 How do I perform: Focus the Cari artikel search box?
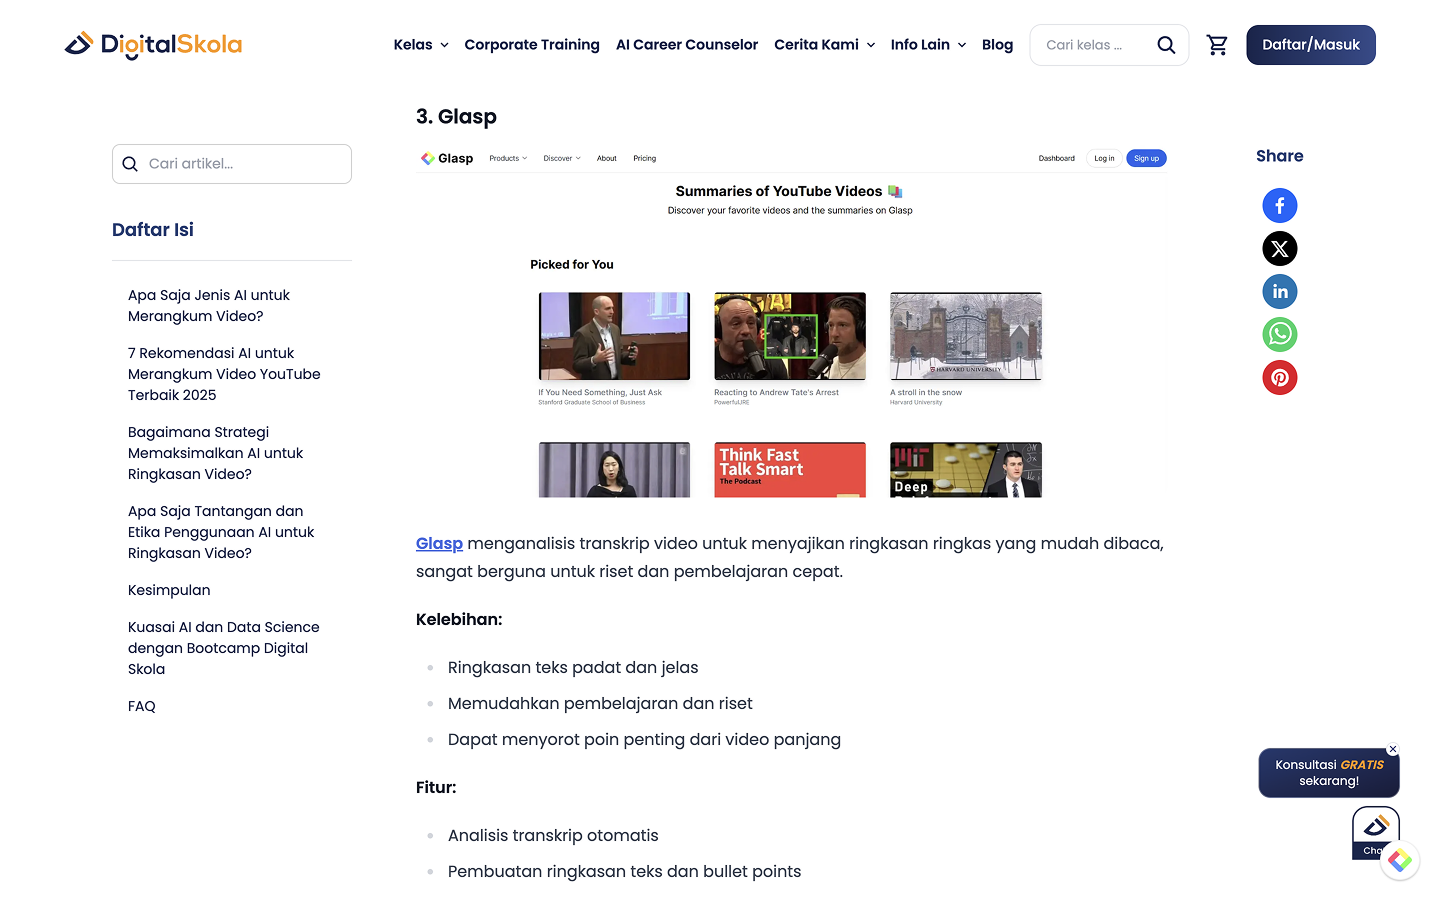click(232, 164)
